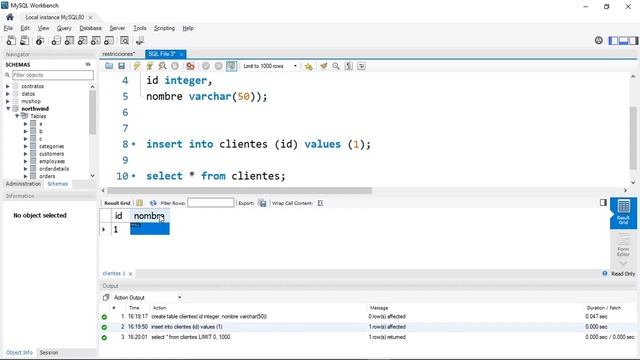Create a new view icon

coord(82,40)
